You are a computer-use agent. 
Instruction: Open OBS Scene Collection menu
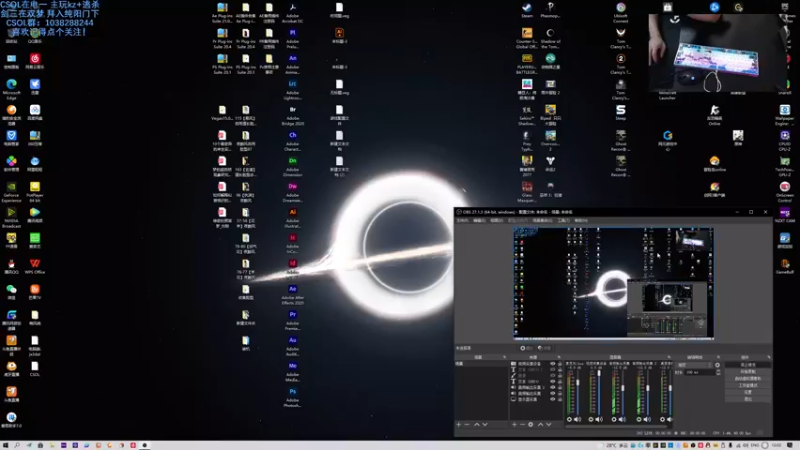542,220
